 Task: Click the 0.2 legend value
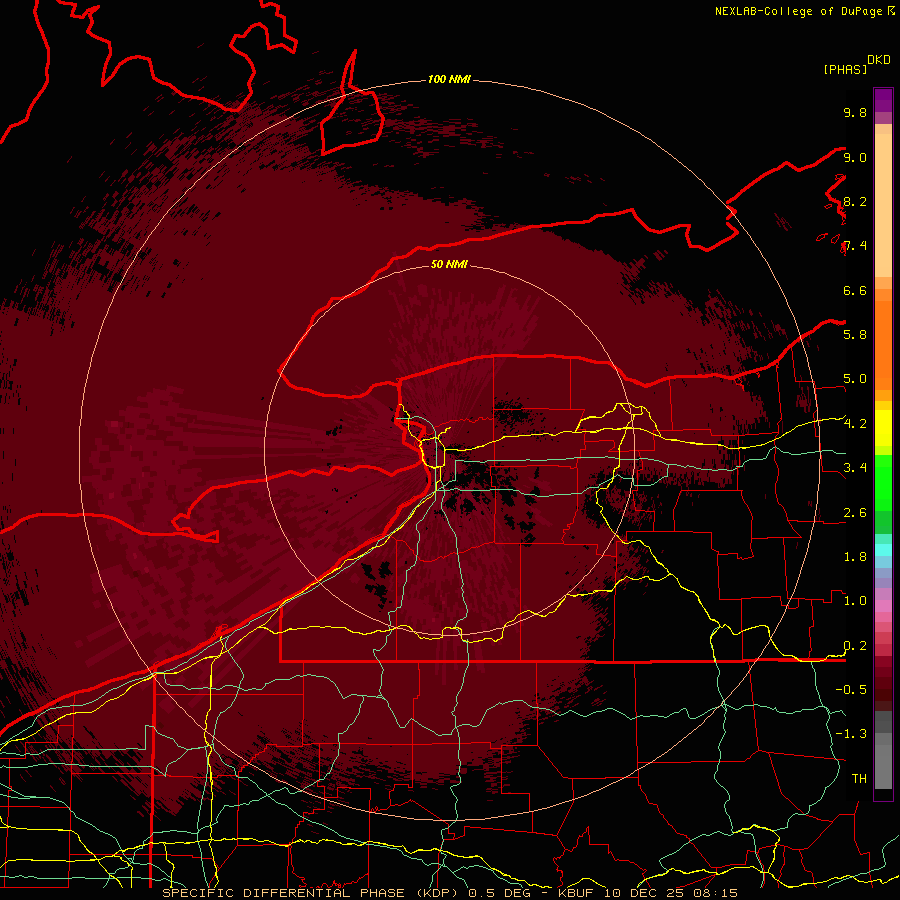pyautogui.click(x=855, y=646)
